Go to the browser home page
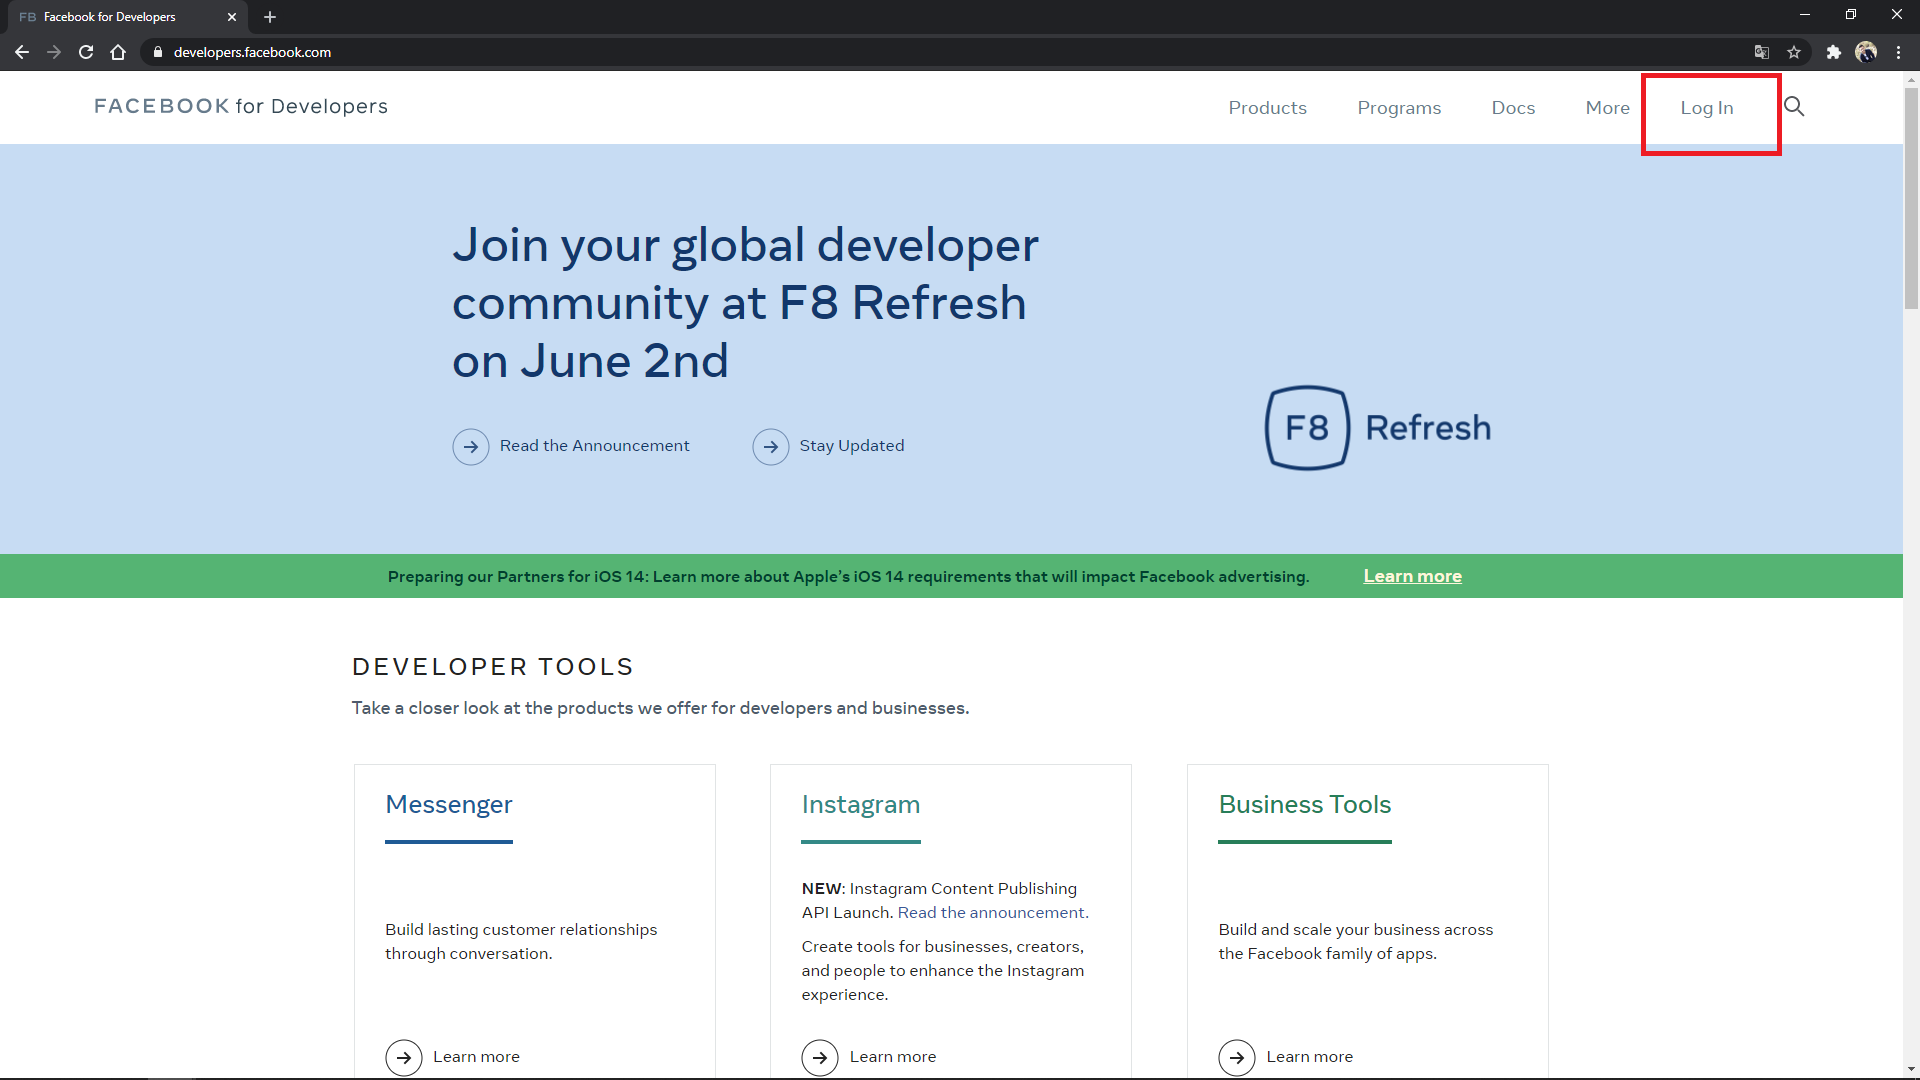Image resolution: width=1920 pixels, height=1080 pixels. (x=118, y=52)
